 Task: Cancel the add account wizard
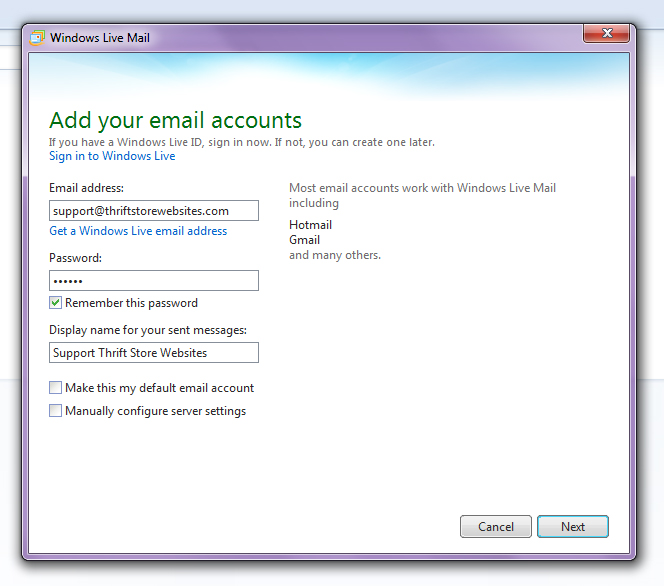click(495, 526)
